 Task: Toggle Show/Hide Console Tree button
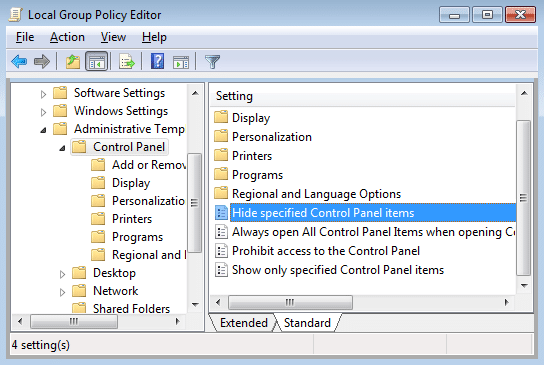tap(97, 61)
